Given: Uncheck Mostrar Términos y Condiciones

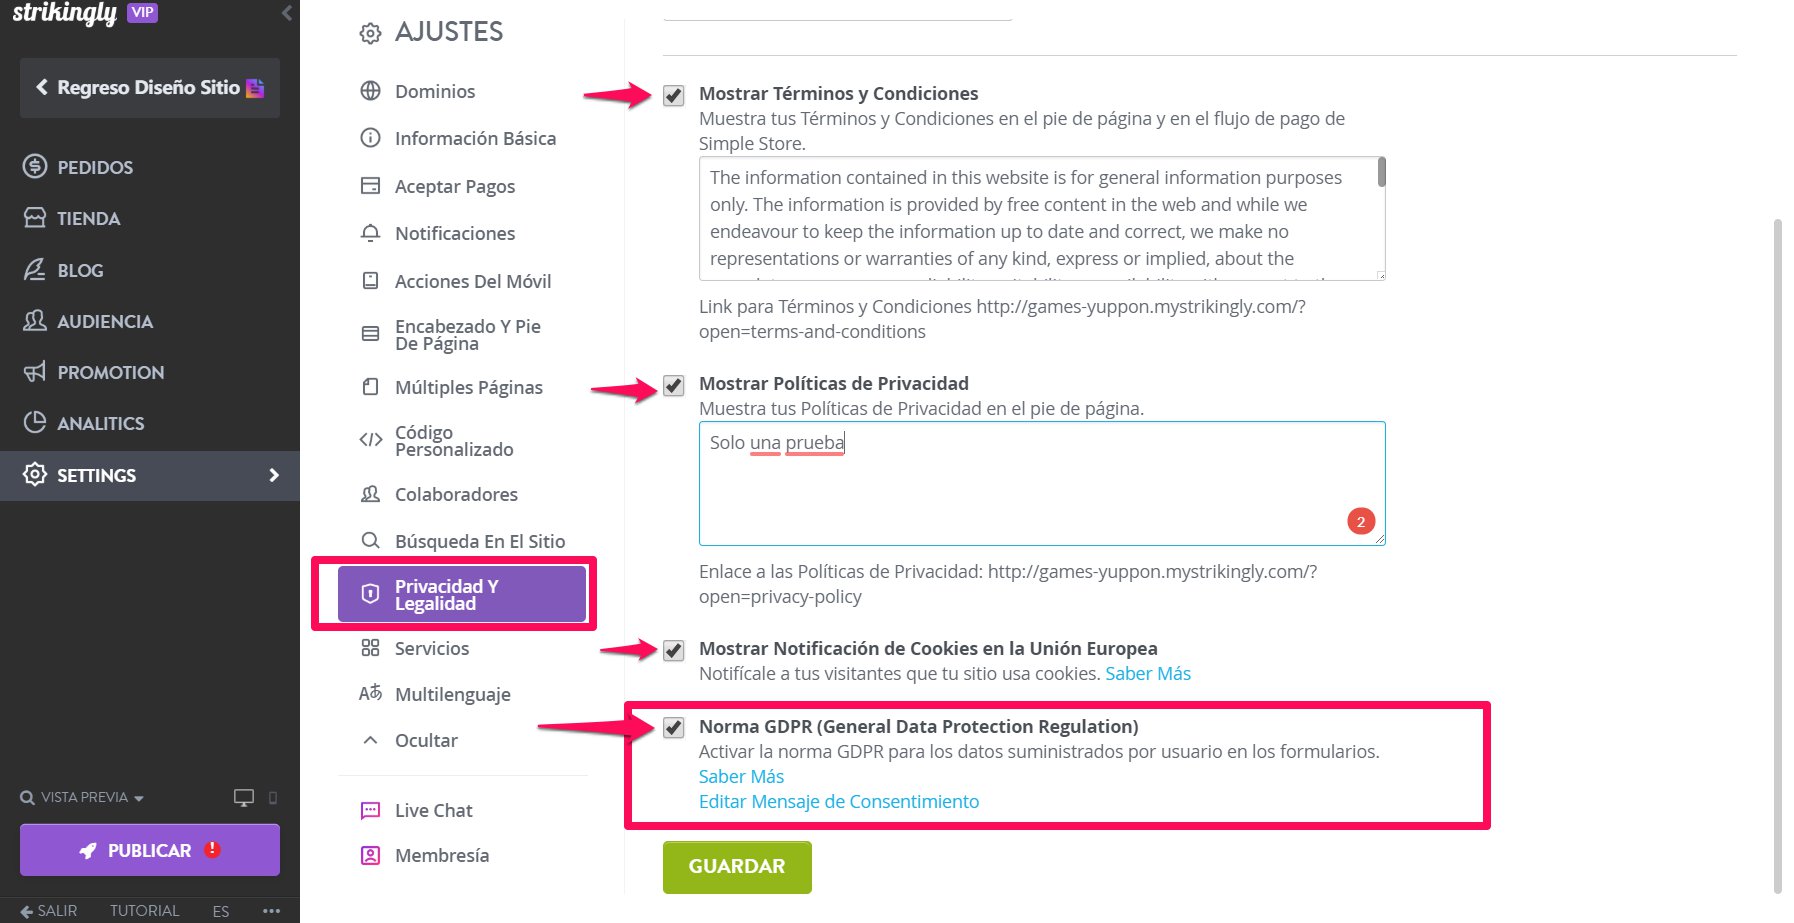Looking at the screenshot, I should (674, 95).
